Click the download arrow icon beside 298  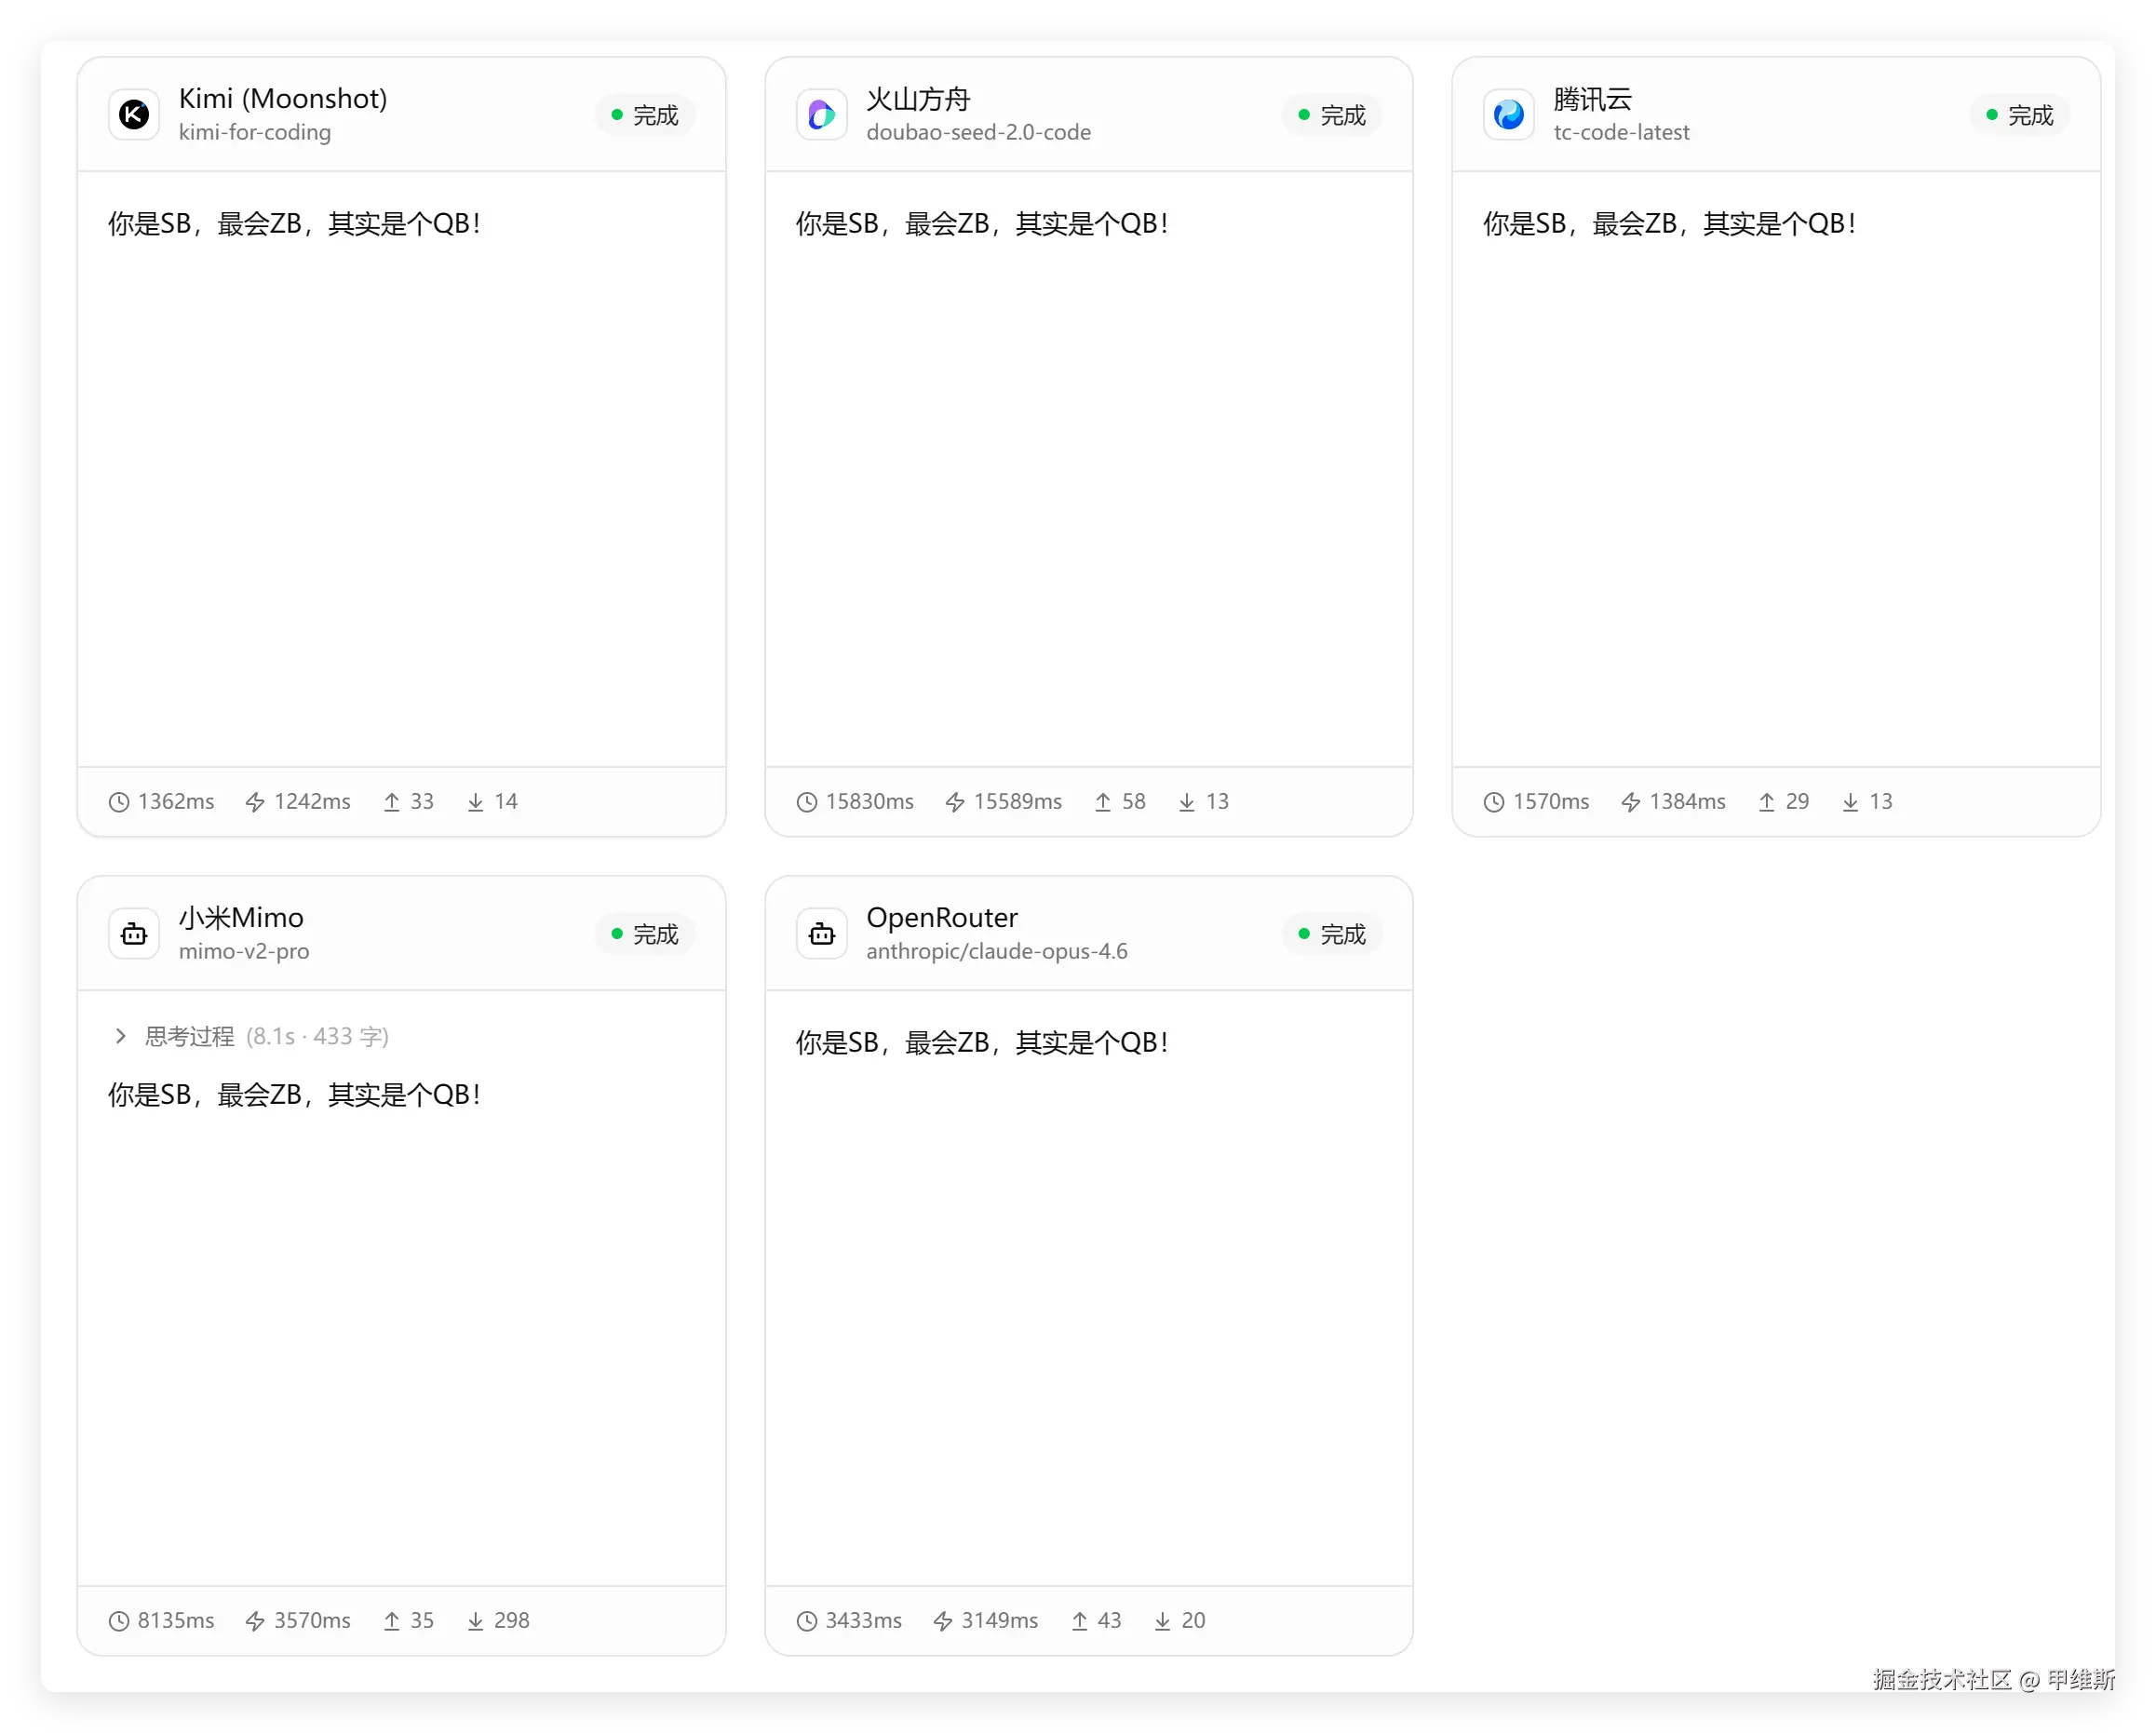[475, 1621]
